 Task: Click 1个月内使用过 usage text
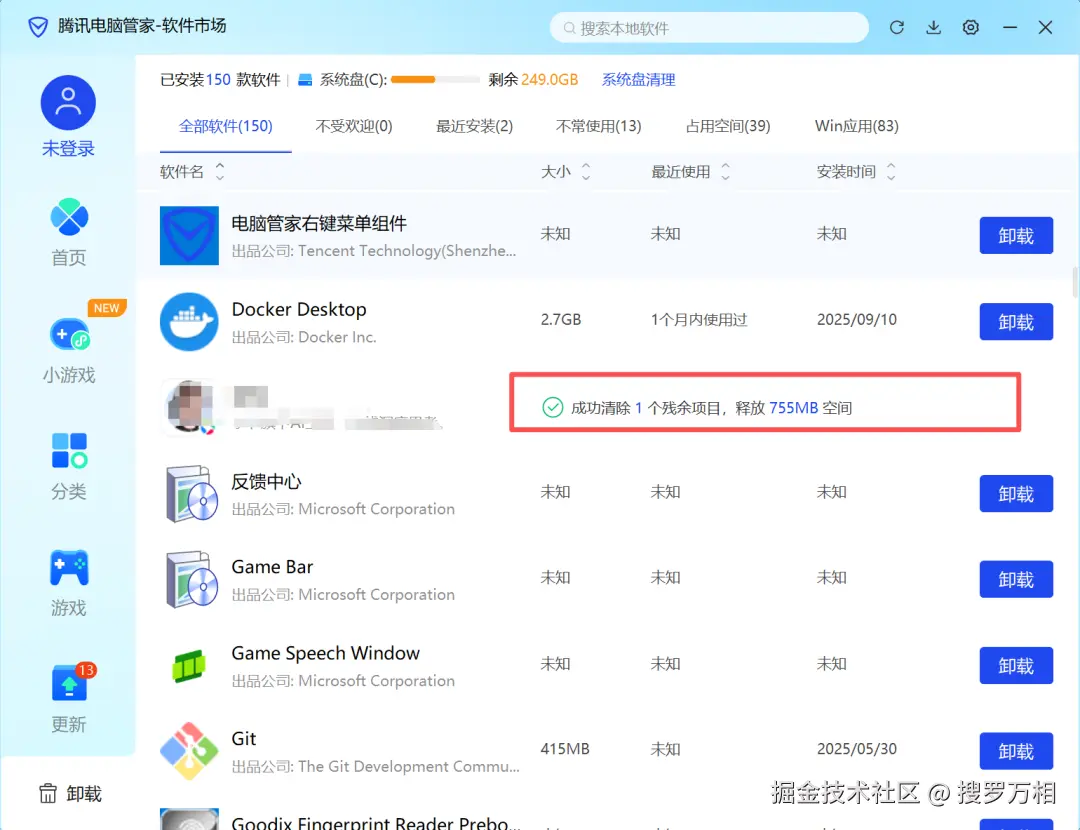(698, 320)
